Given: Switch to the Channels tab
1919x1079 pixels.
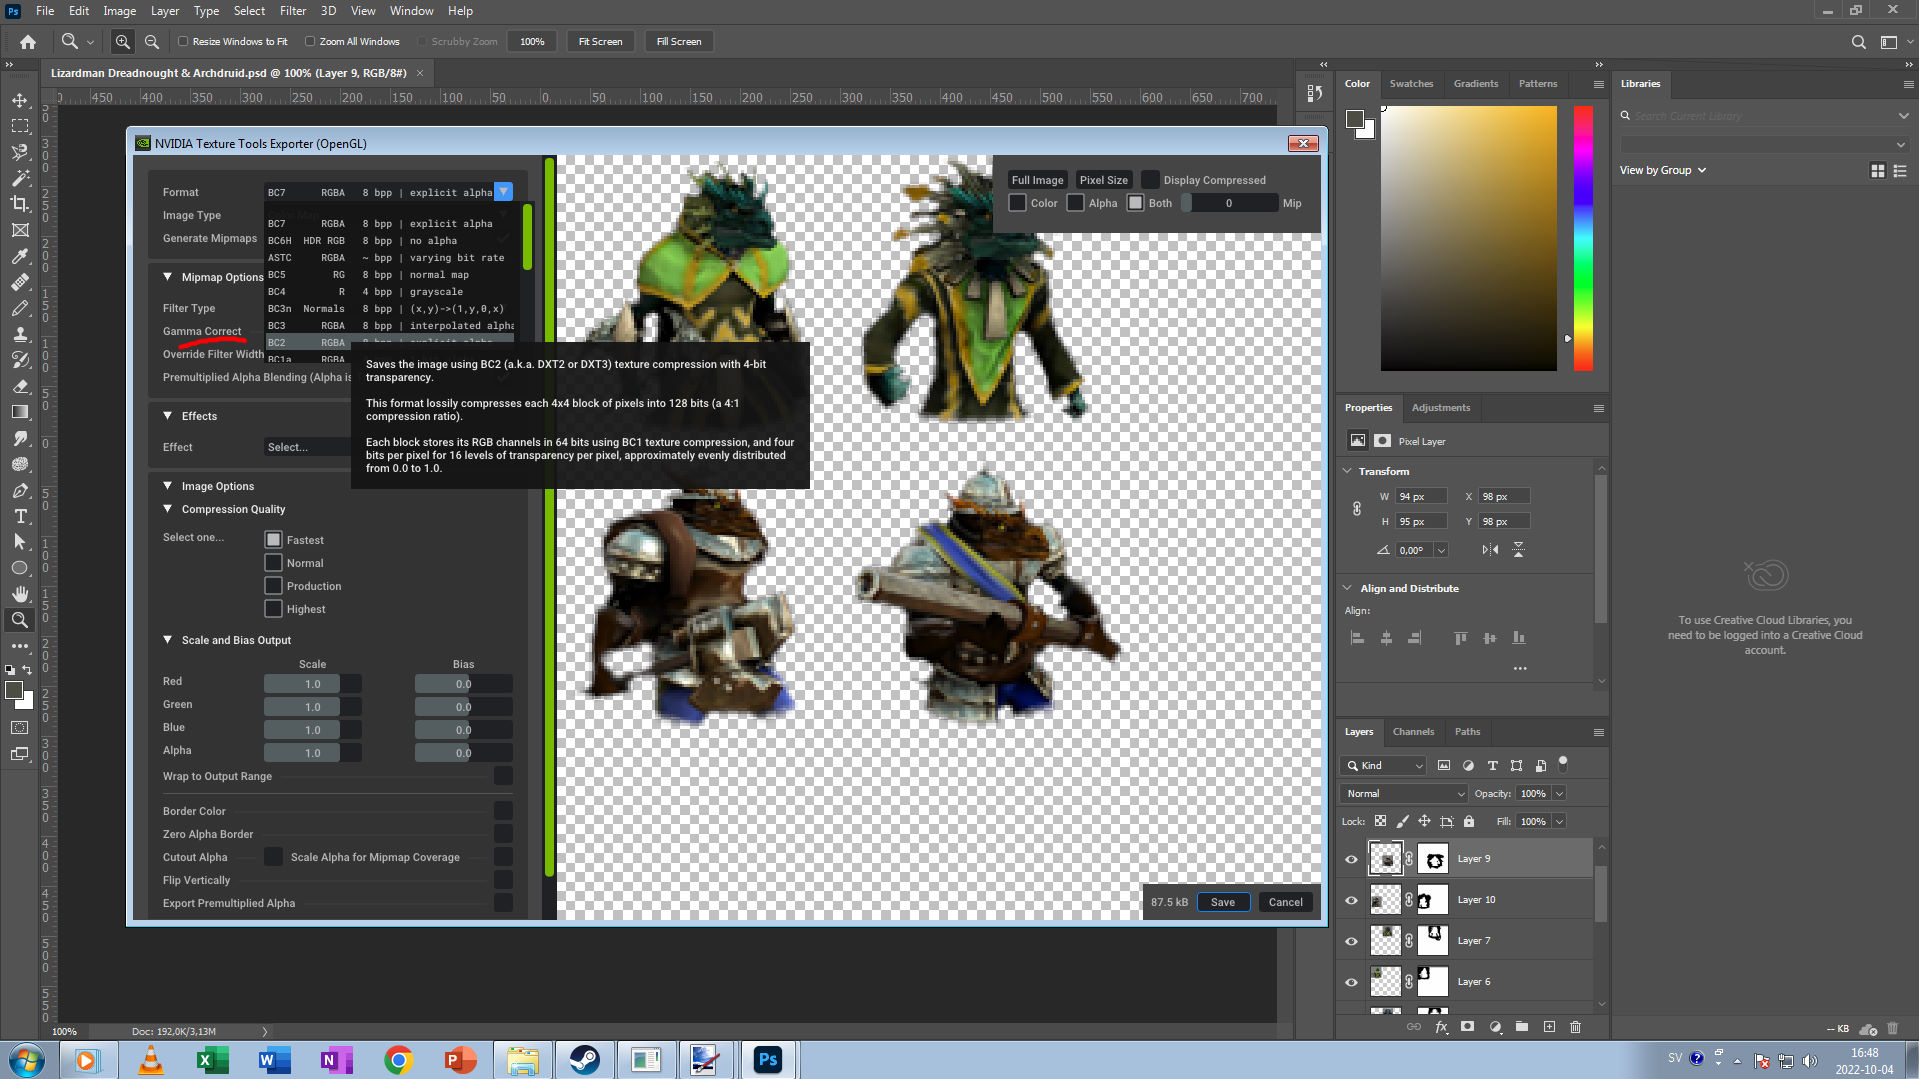Looking at the screenshot, I should [x=1413, y=732].
